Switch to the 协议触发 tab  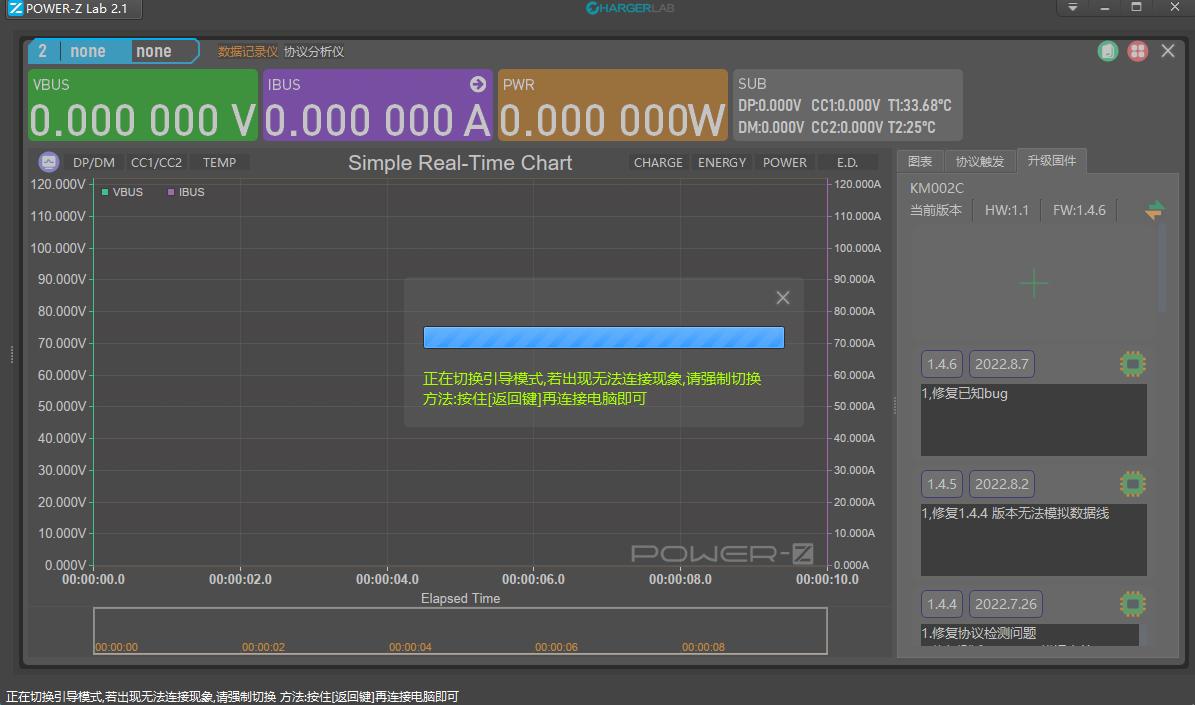click(979, 161)
